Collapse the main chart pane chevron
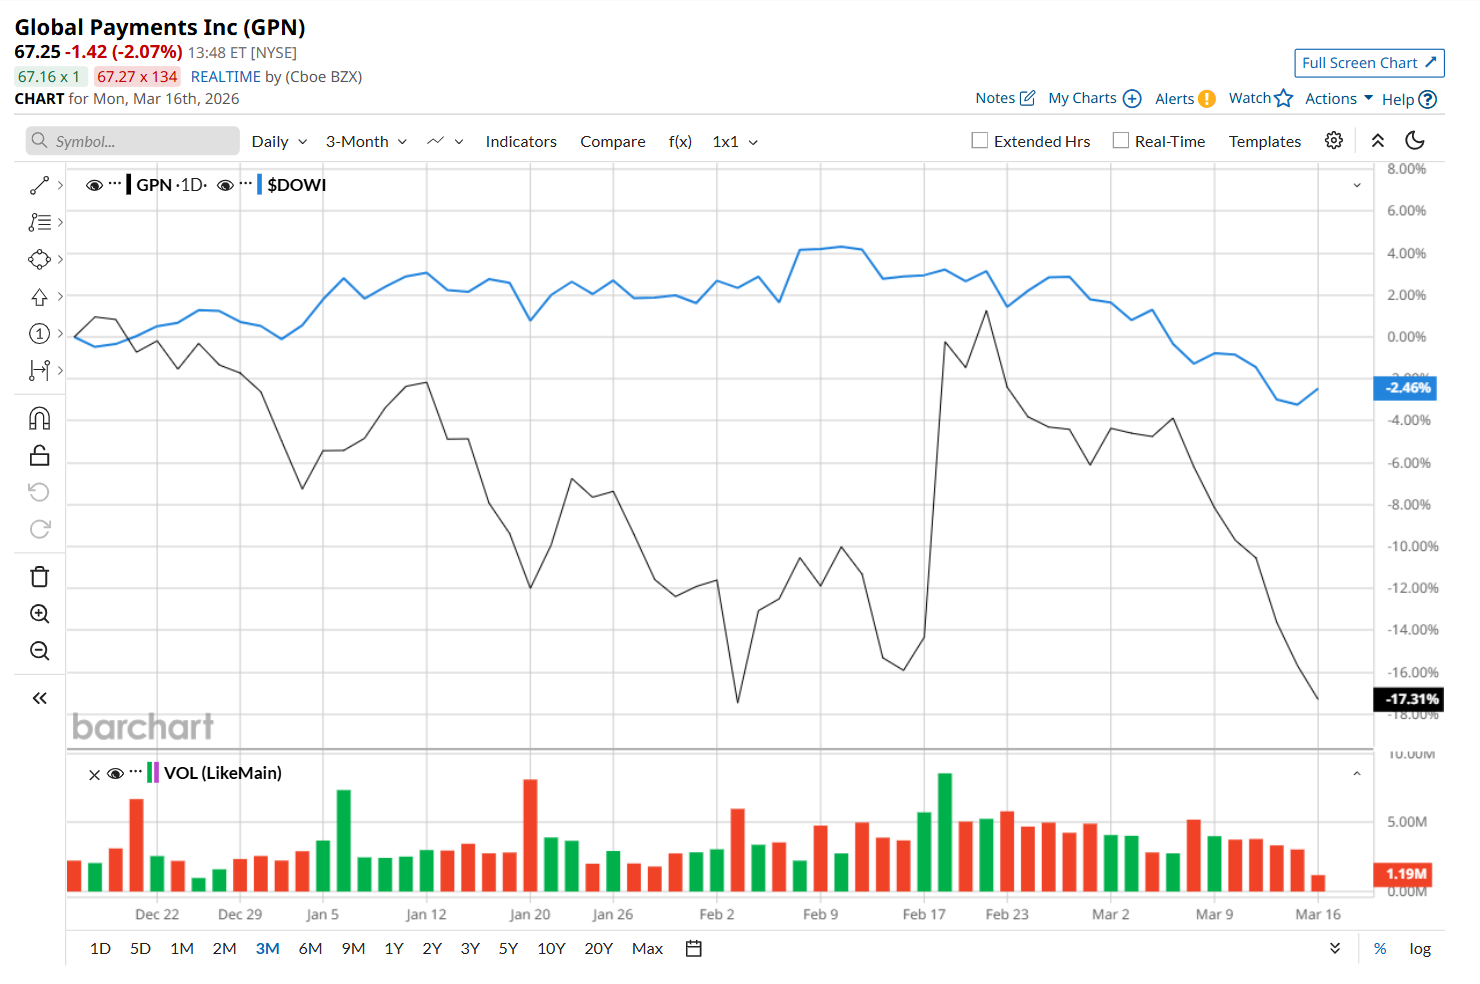 1357,185
